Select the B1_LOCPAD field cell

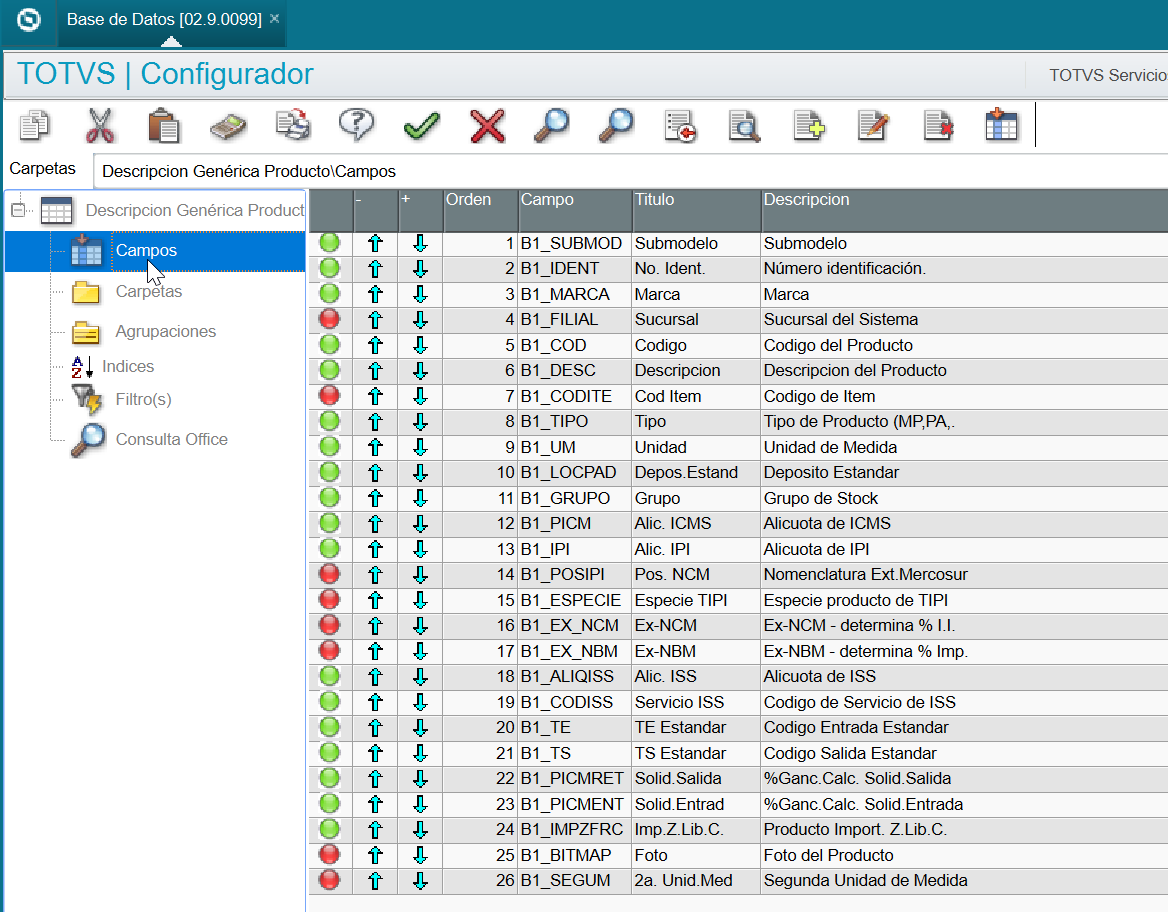575,472
